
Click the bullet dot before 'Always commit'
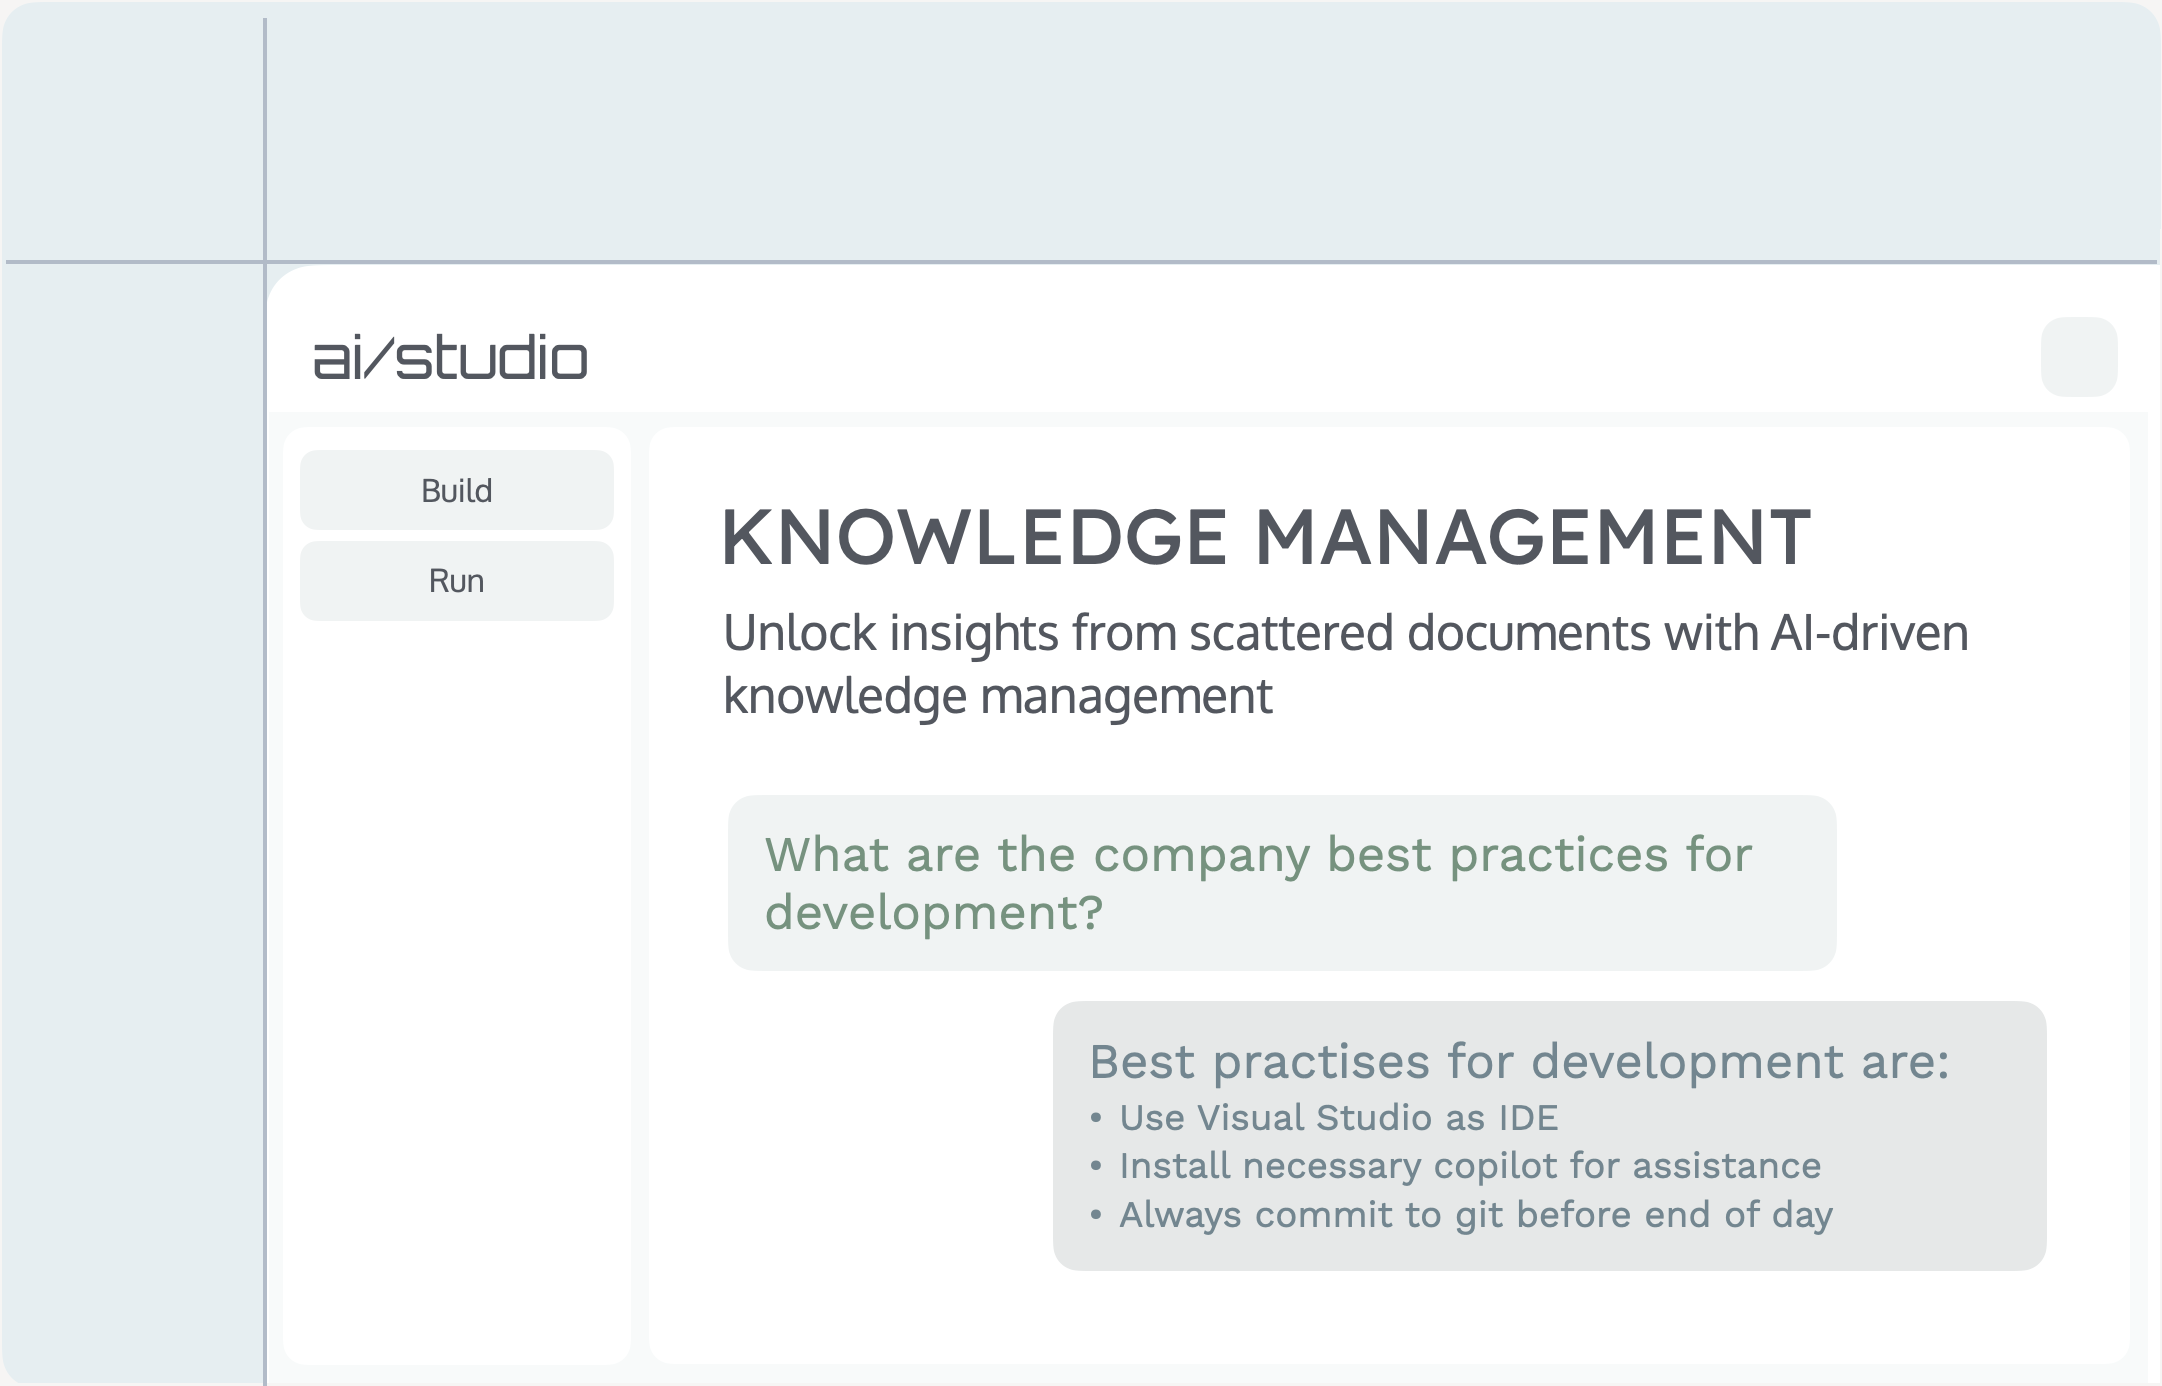click(x=1096, y=1215)
